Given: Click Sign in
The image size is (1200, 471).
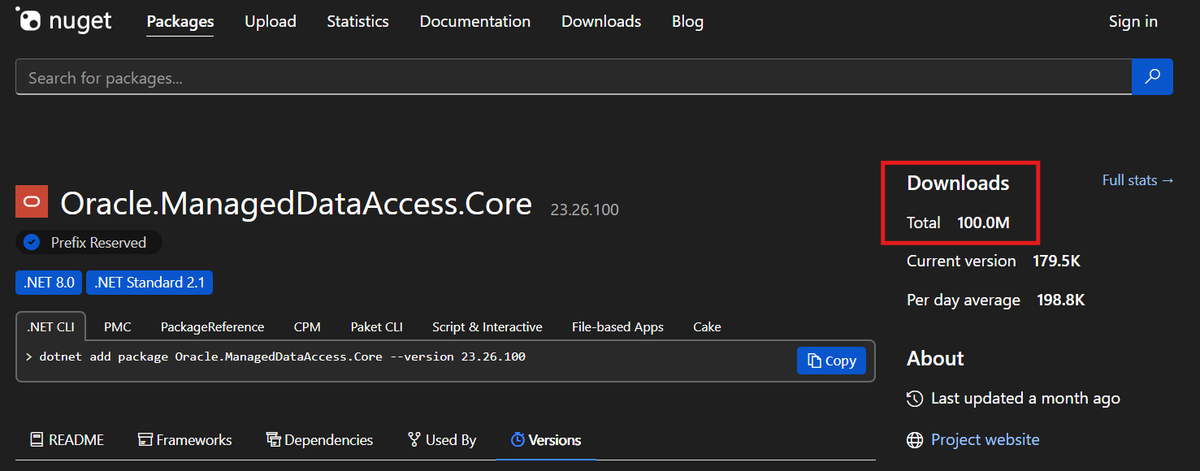Looking at the screenshot, I should click(x=1133, y=21).
